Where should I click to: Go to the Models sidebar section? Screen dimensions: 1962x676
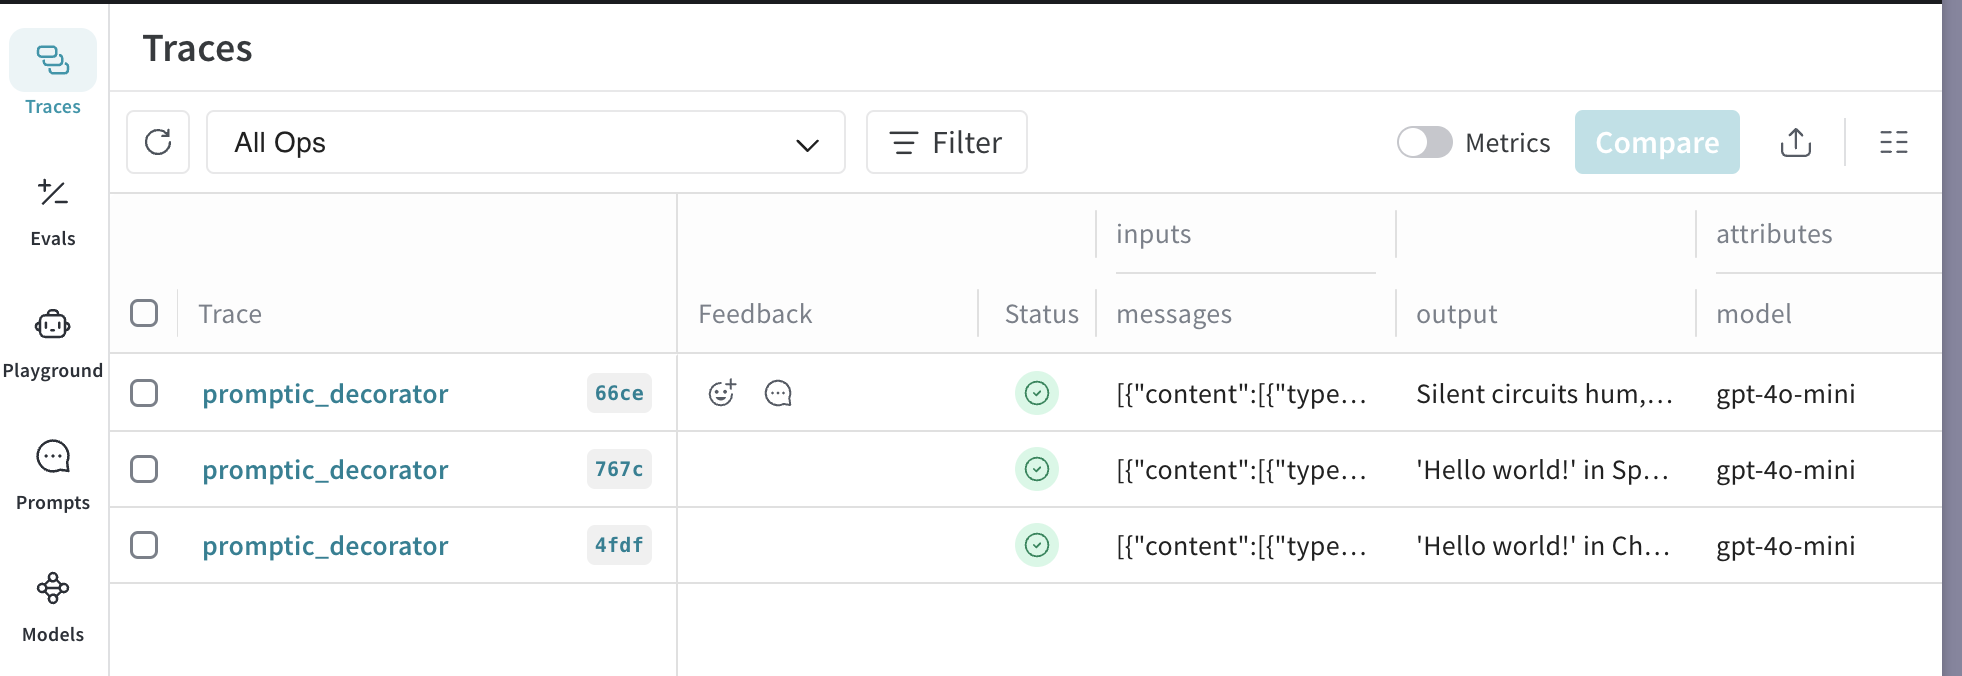(x=53, y=607)
